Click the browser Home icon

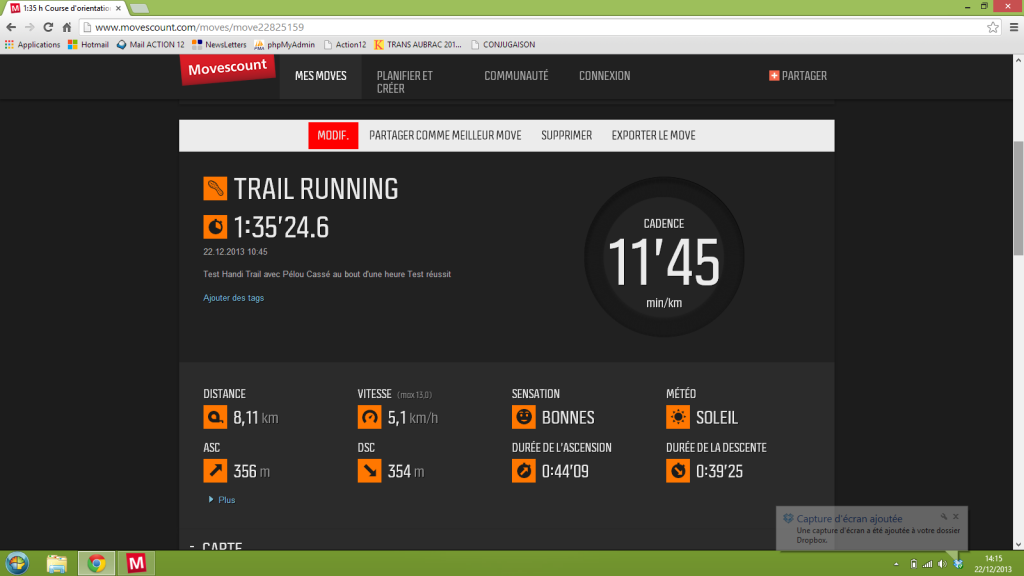(67, 27)
